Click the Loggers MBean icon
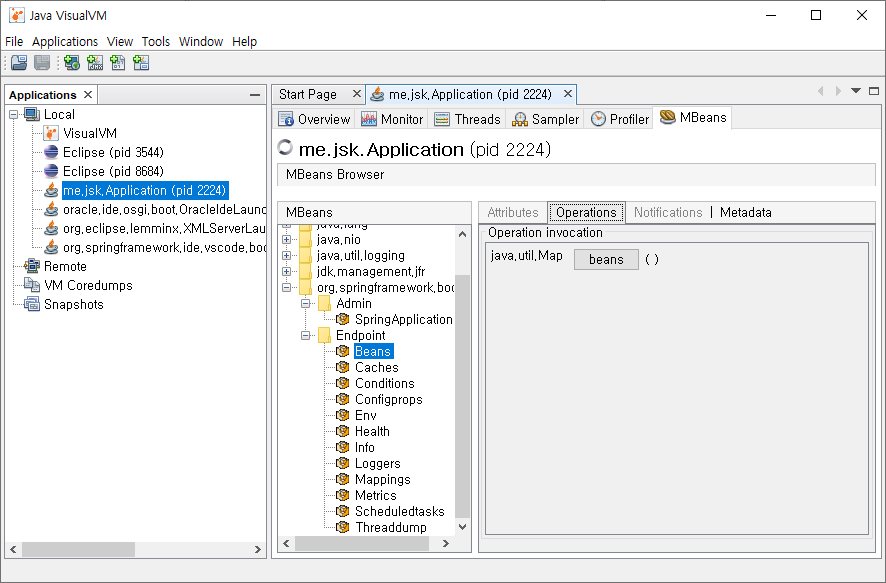Image resolution: width=886 pixels, height=583 pixels. pos(342,463)
